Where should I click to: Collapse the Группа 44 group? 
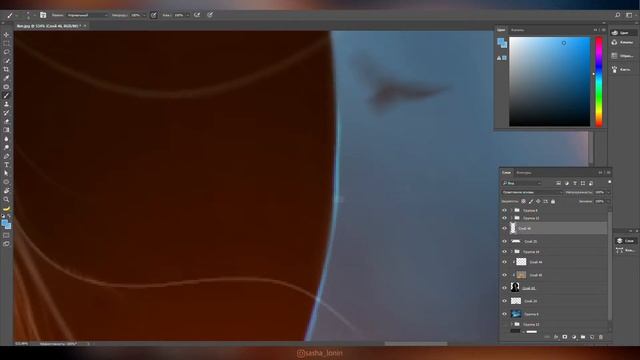[511, 251]
